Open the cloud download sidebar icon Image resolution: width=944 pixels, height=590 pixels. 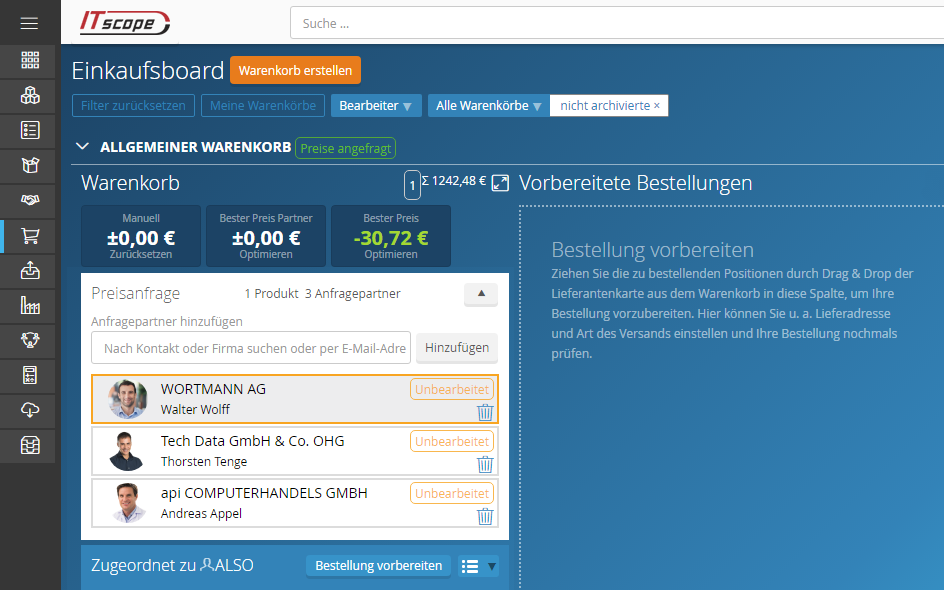tap(30, 410)
